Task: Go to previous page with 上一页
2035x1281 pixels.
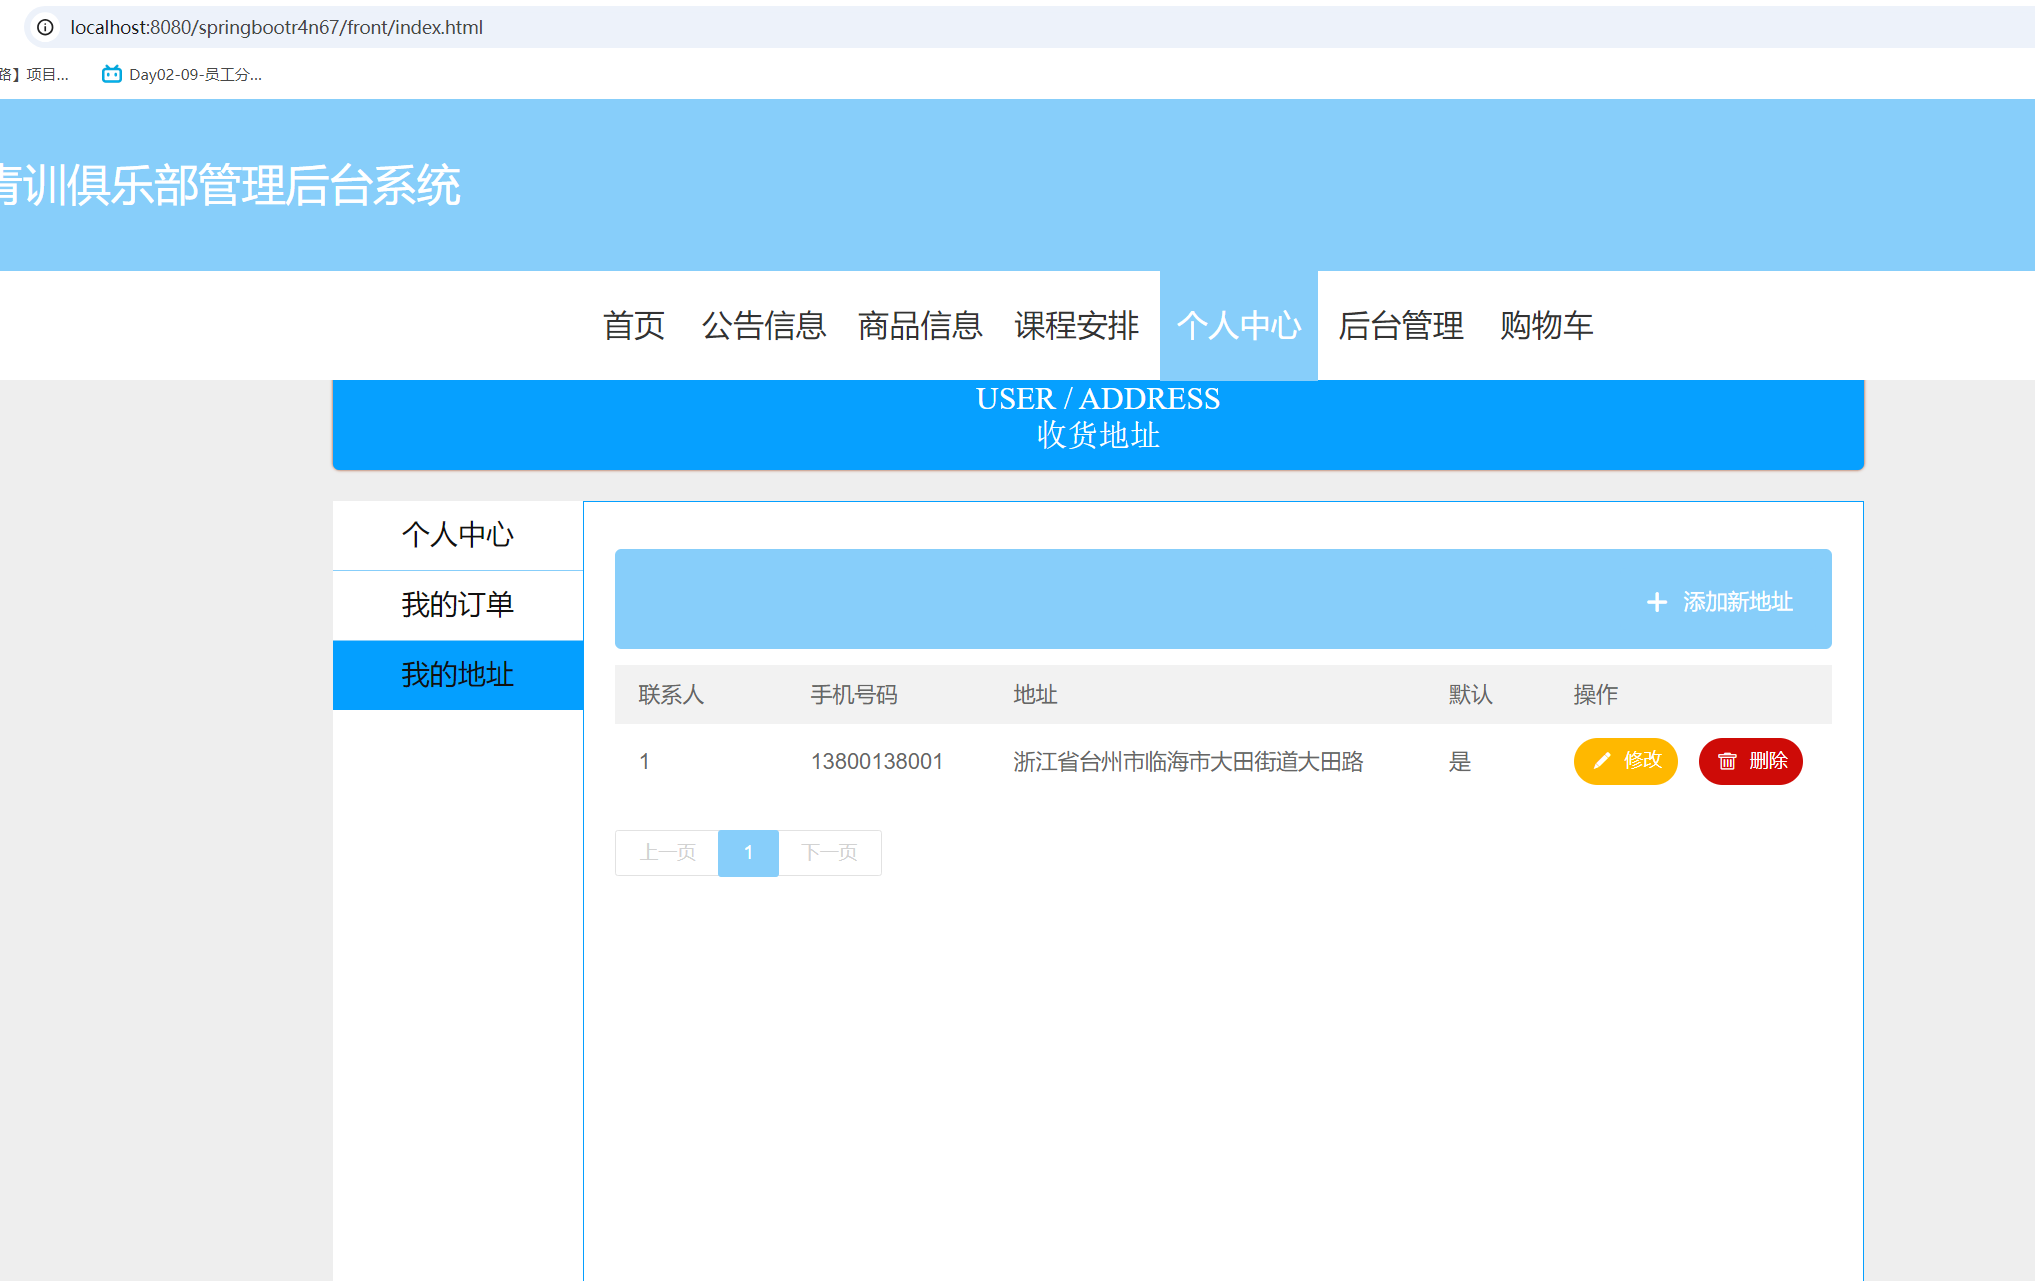Action: click(667, 853)
